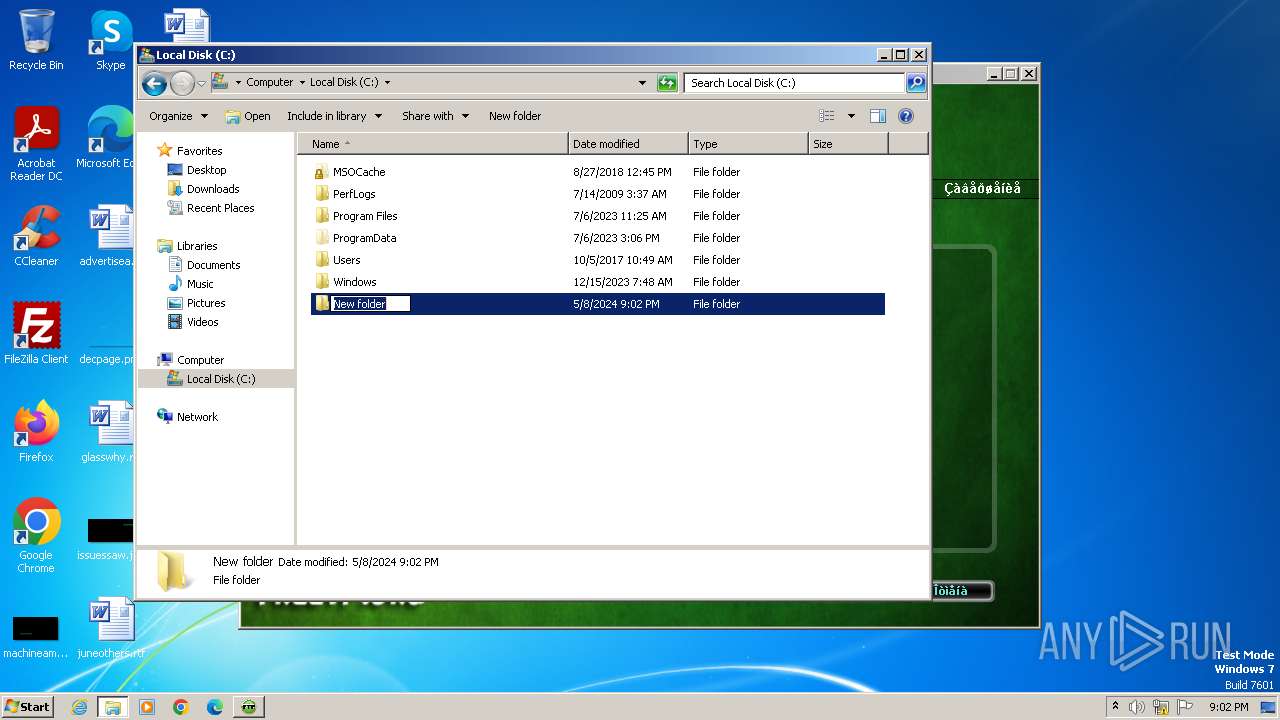Click Computer in the navigation pane

[x=200, y=360]
